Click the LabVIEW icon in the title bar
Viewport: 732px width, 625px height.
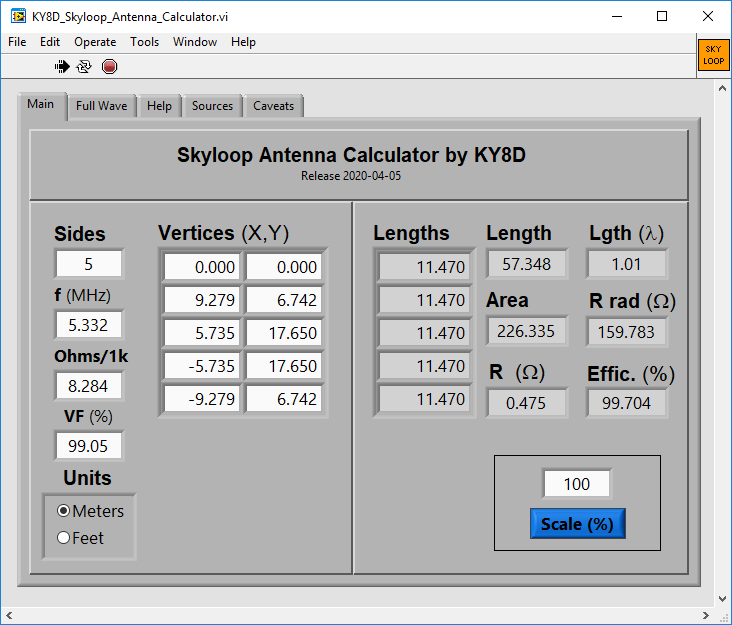[18, 16]
